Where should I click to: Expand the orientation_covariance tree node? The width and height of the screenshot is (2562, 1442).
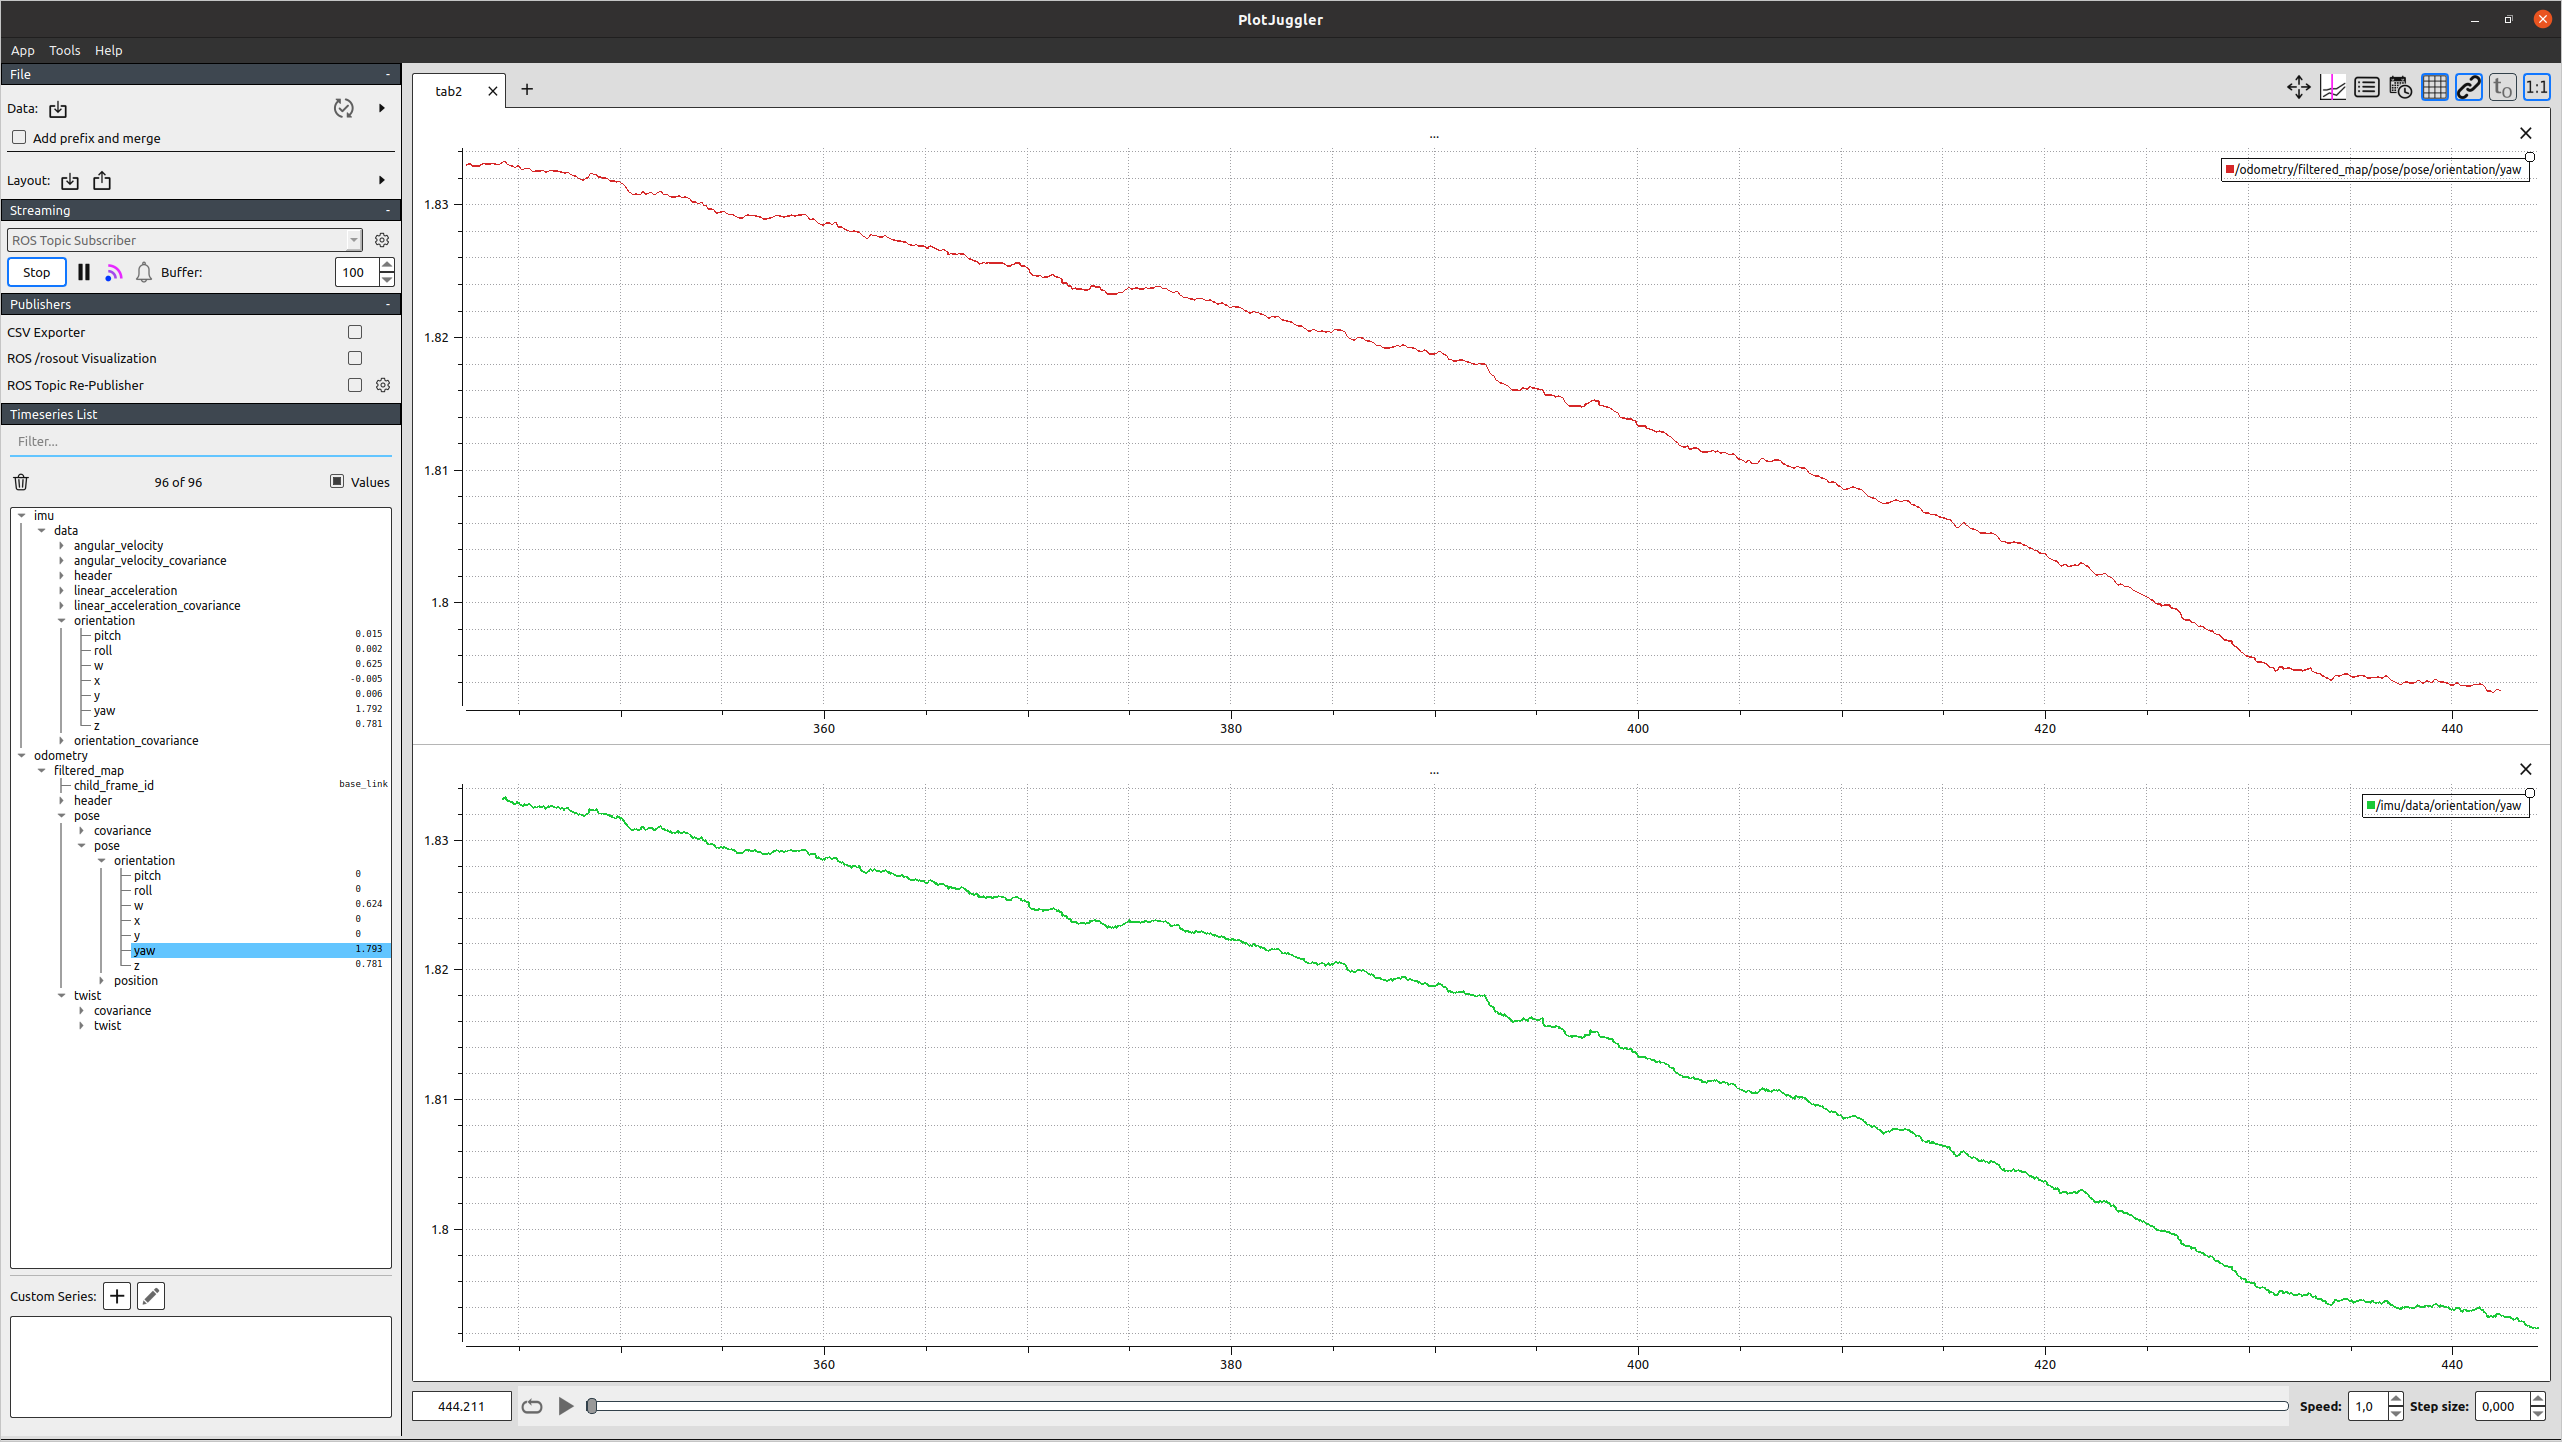click(x=62, y=739)
